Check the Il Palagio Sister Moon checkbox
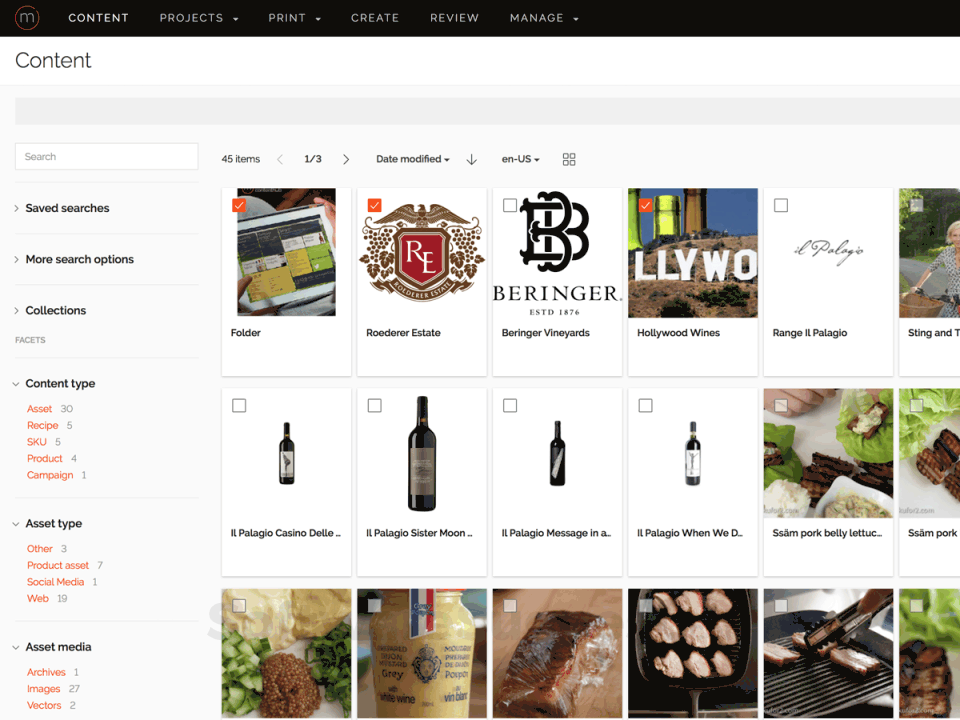This screenshot has width=960, height=720. pyautogui.click(x=374, y=405)
